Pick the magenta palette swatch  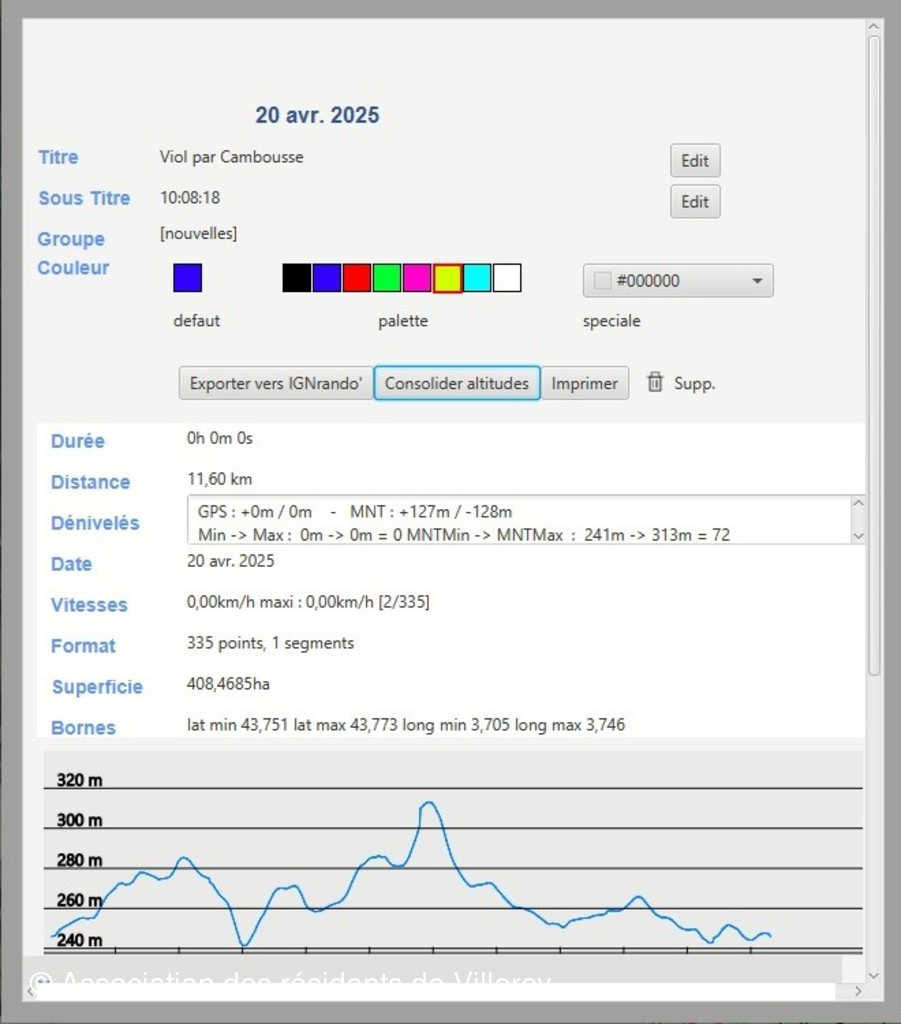click(x=417, y=278)
